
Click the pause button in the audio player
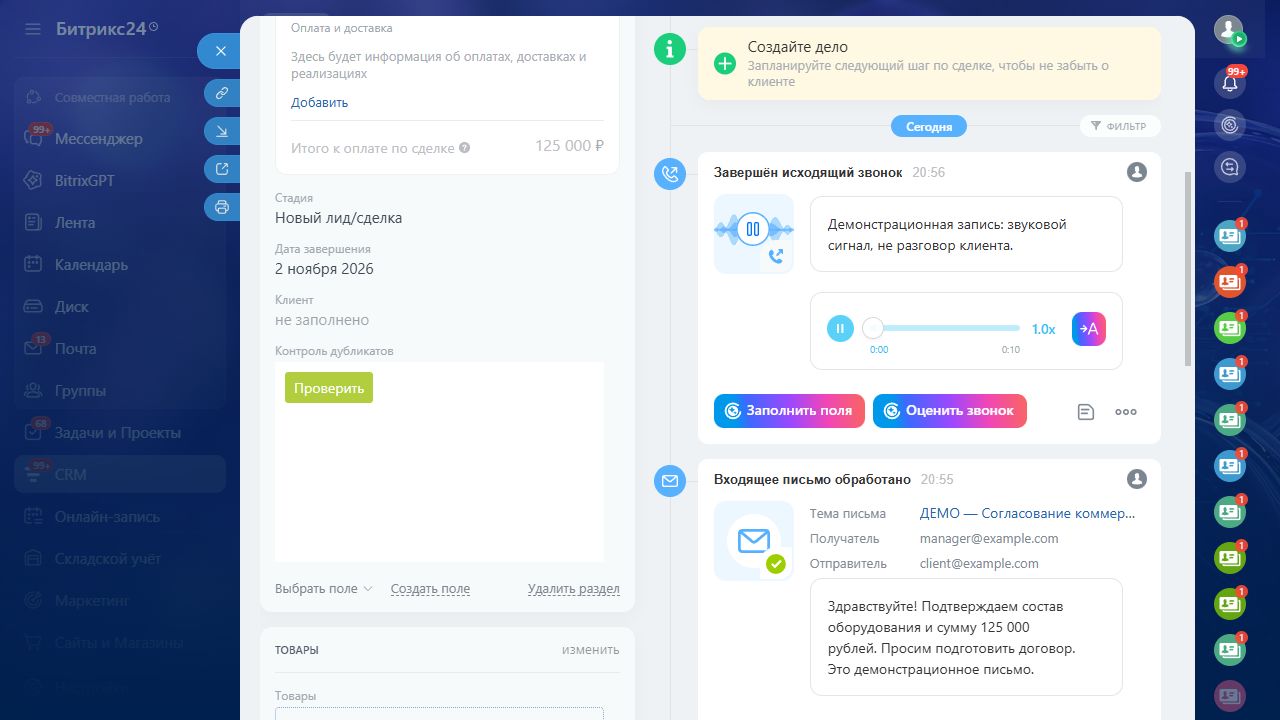click(x=840, y=328)
